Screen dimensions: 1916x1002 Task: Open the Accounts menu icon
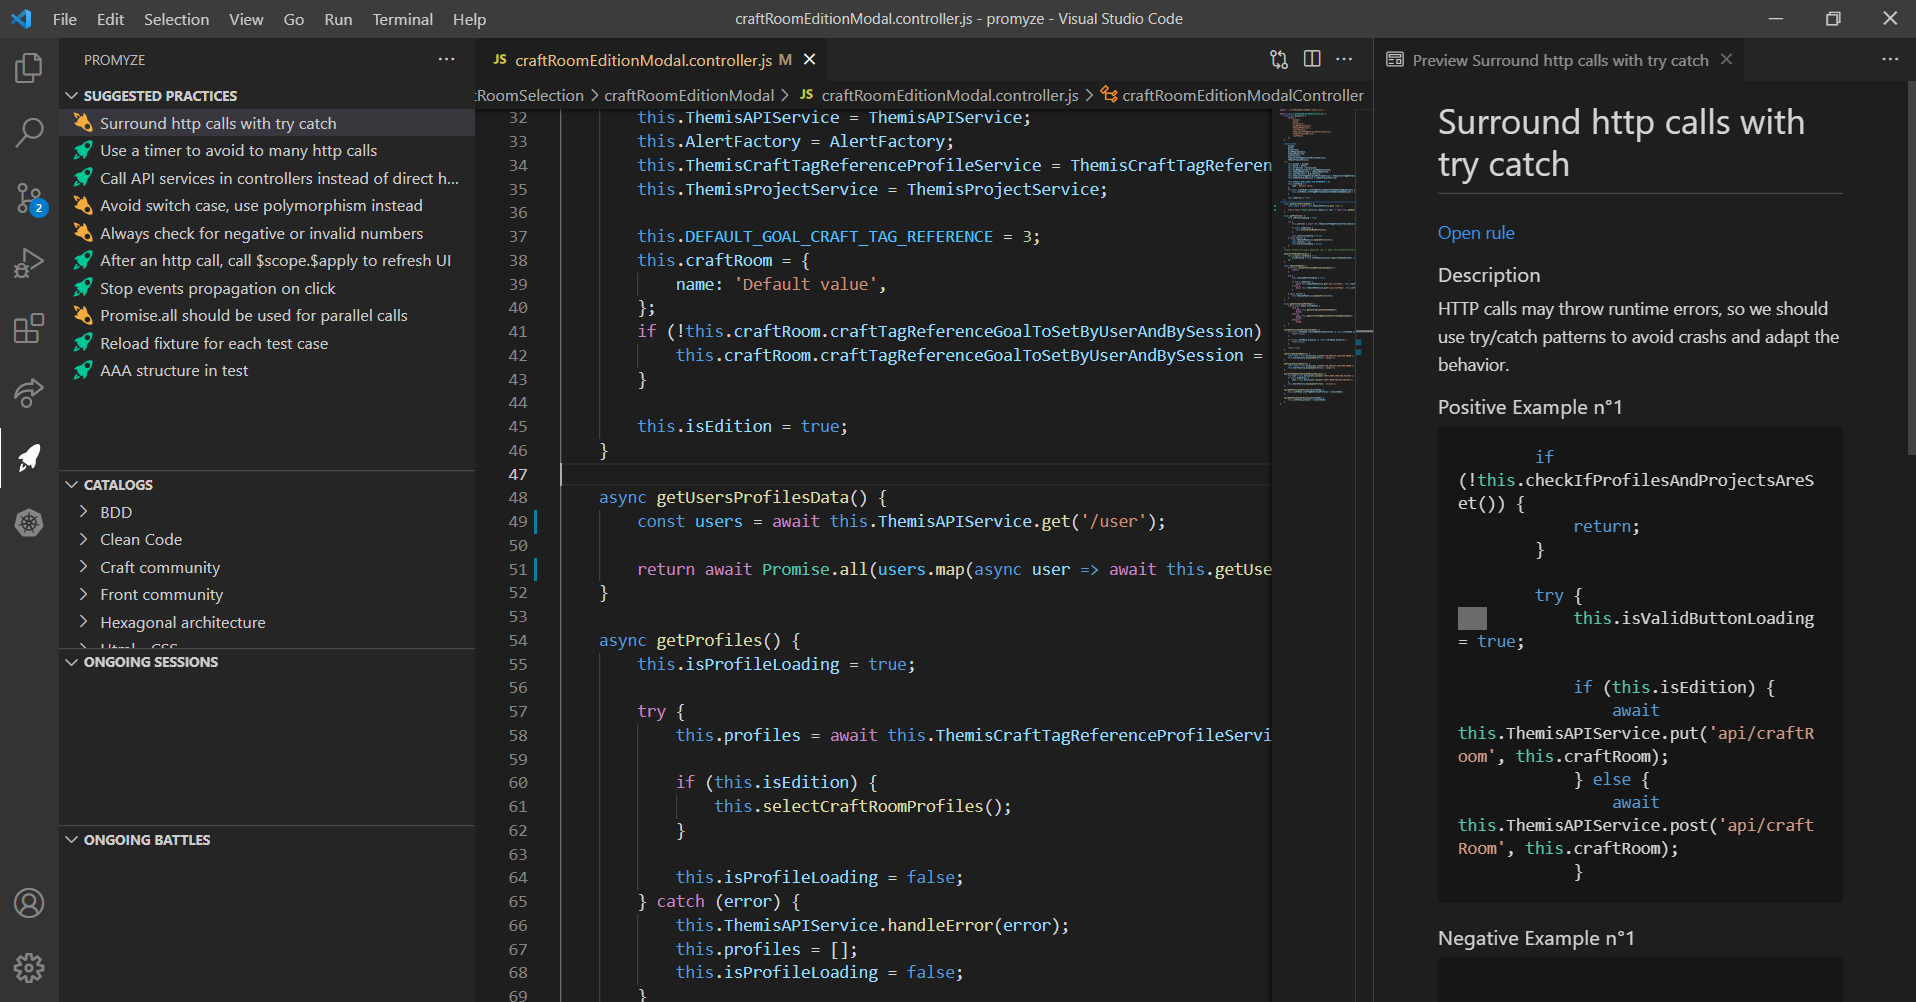pos(29,903)
